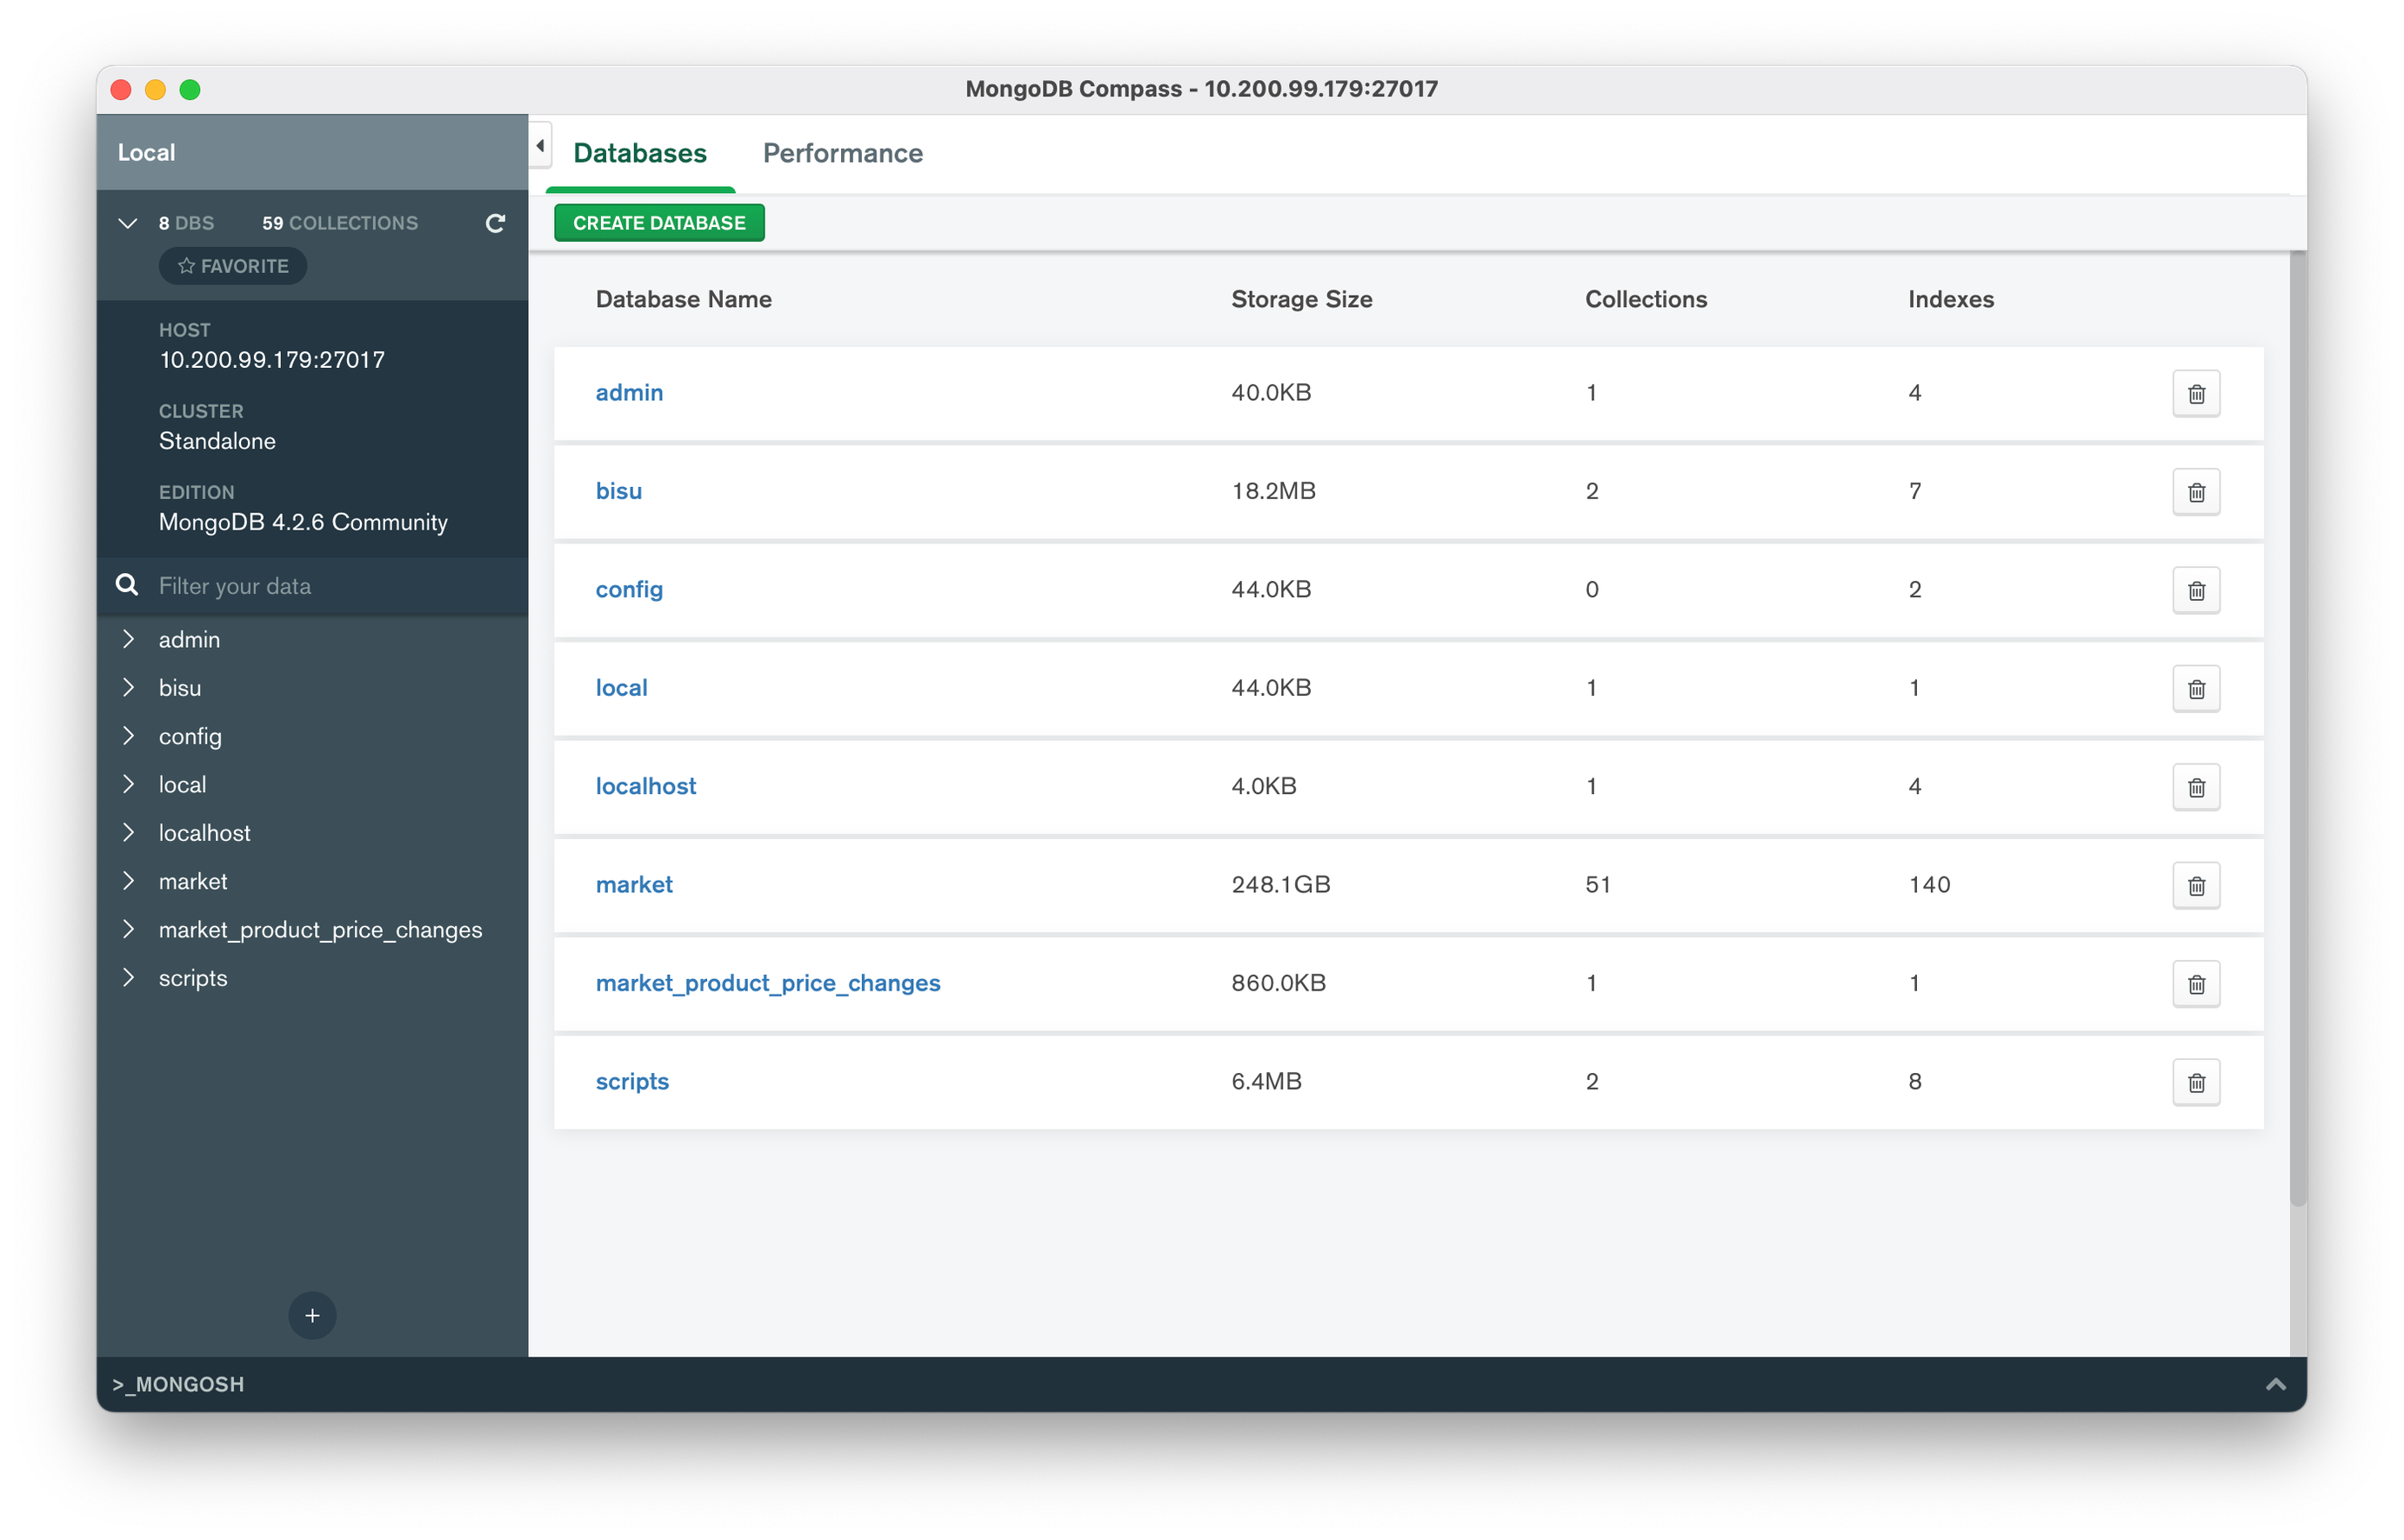Switch to the Performance tab
2404x1540 pixels.
click(x=842, y=153)
